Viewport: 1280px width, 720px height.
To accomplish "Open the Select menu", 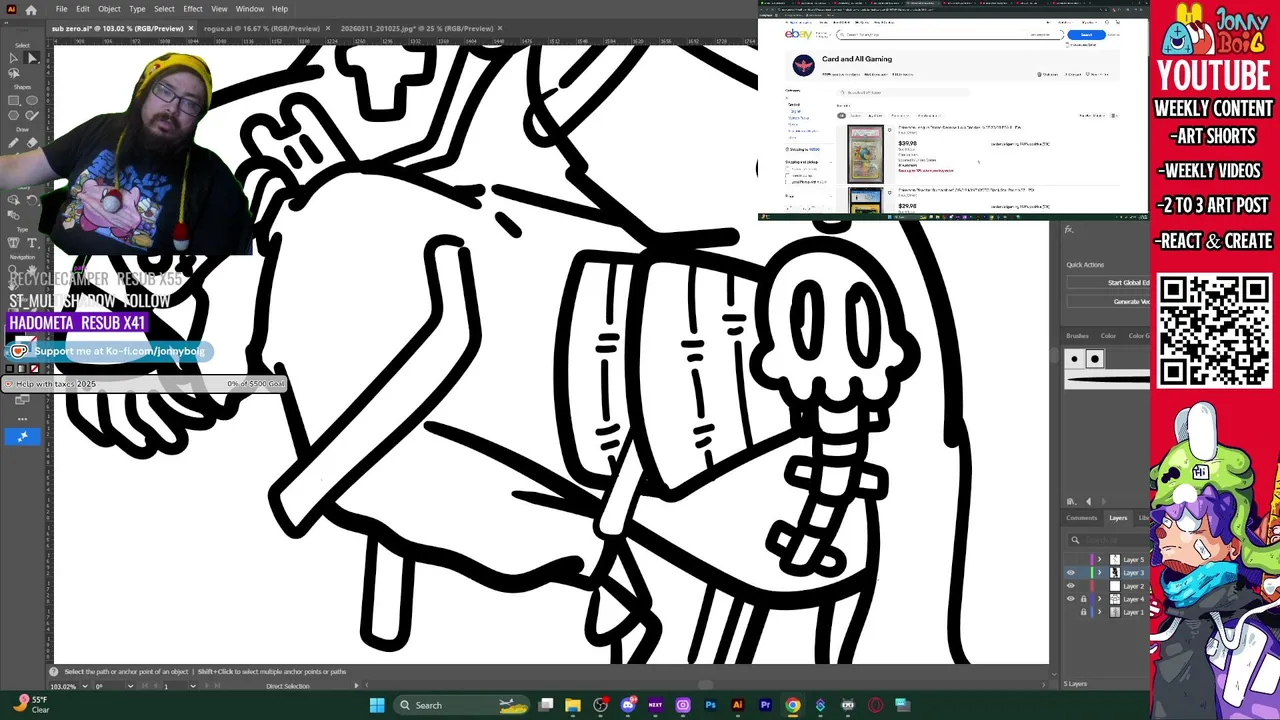I will click(164, 9).
